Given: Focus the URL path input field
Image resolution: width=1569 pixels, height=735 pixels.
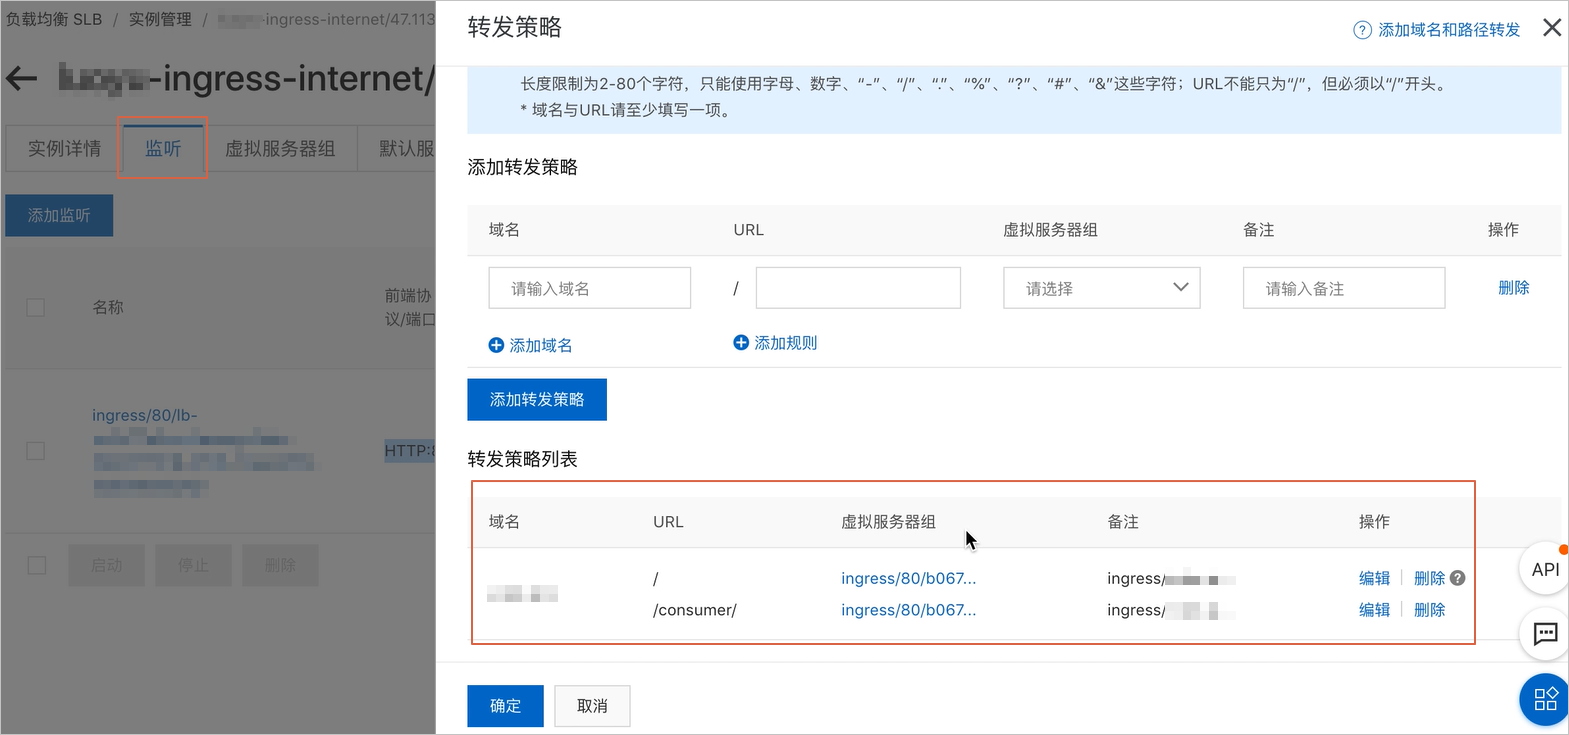Looking at the screenshot, I should coord(858,288).
